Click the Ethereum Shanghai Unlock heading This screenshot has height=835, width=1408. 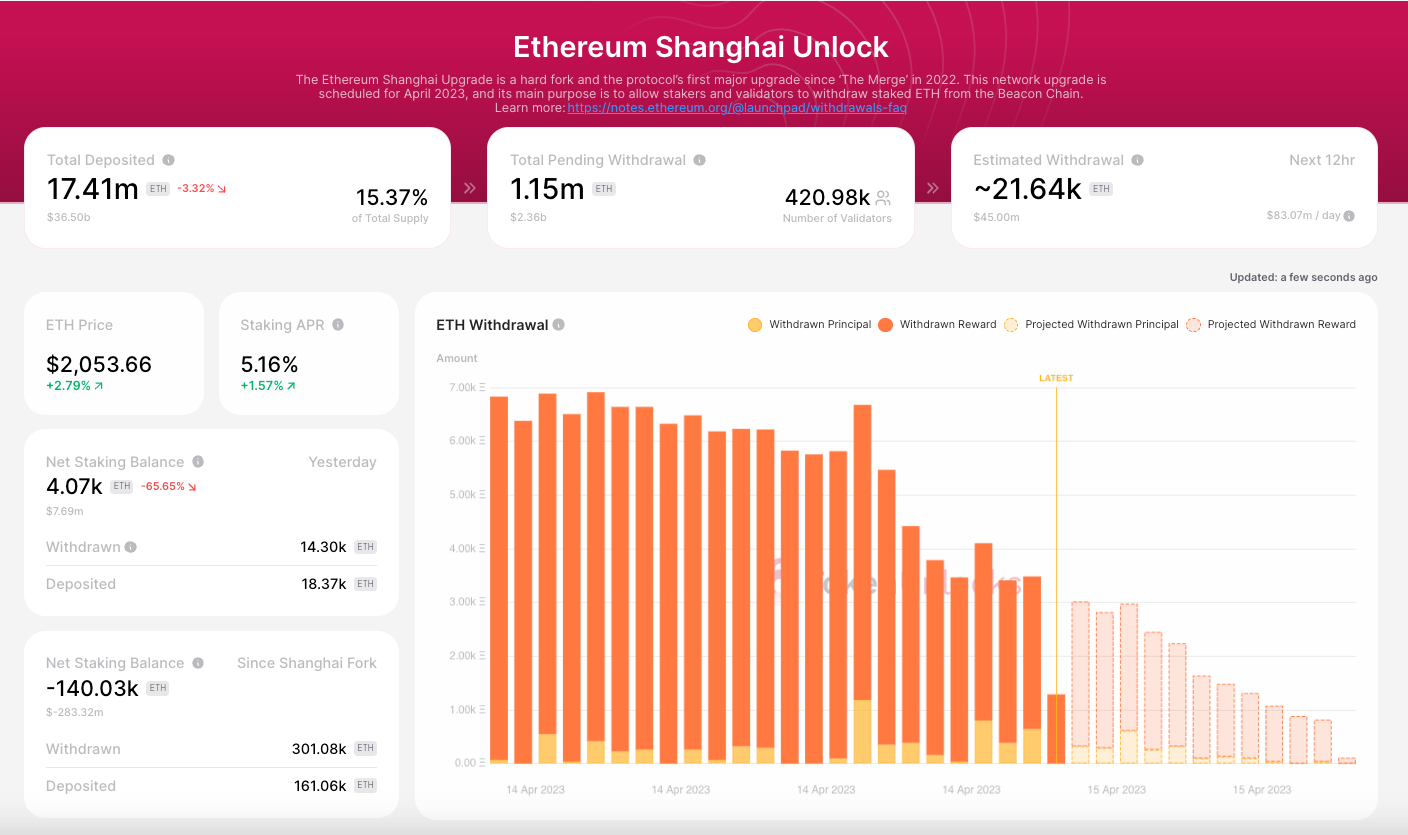coord(701,47)
